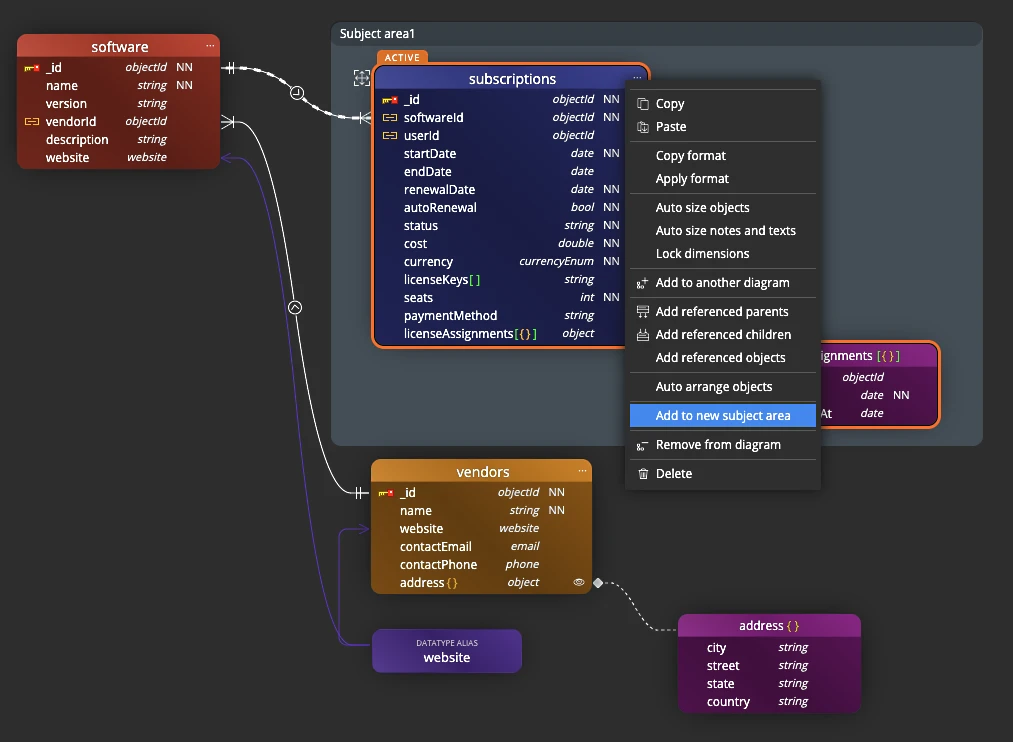Open the software table ellipsis menu
The image size is (1013, 742).
210,46
